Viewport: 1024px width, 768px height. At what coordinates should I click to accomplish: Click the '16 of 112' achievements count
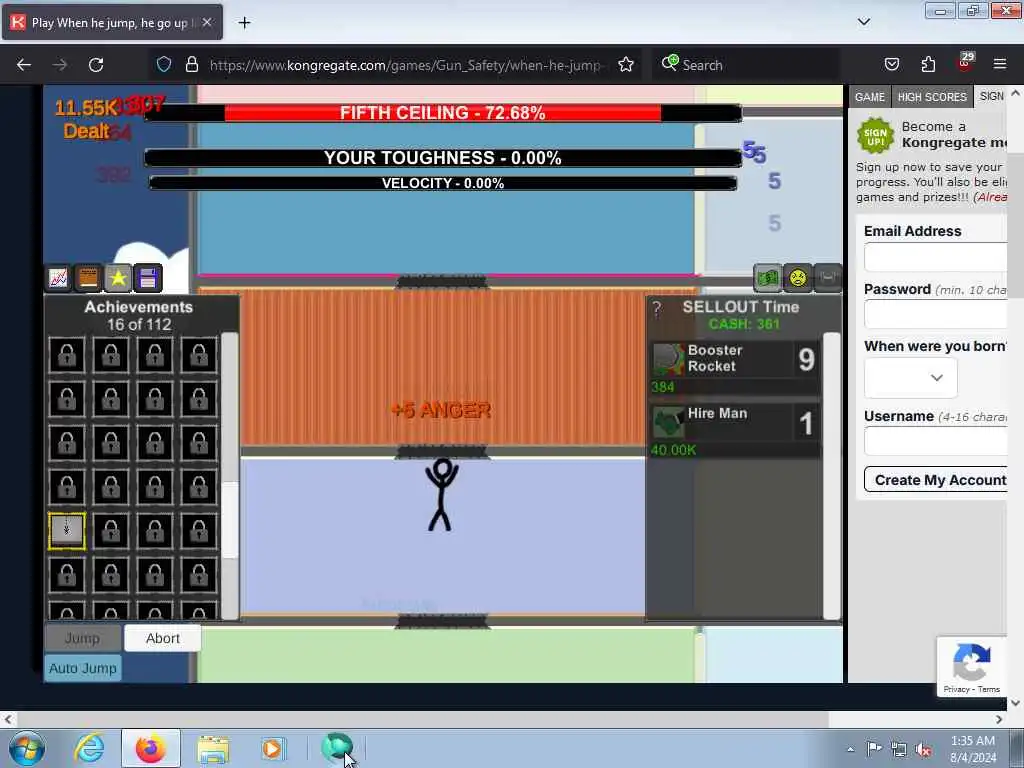139,325
